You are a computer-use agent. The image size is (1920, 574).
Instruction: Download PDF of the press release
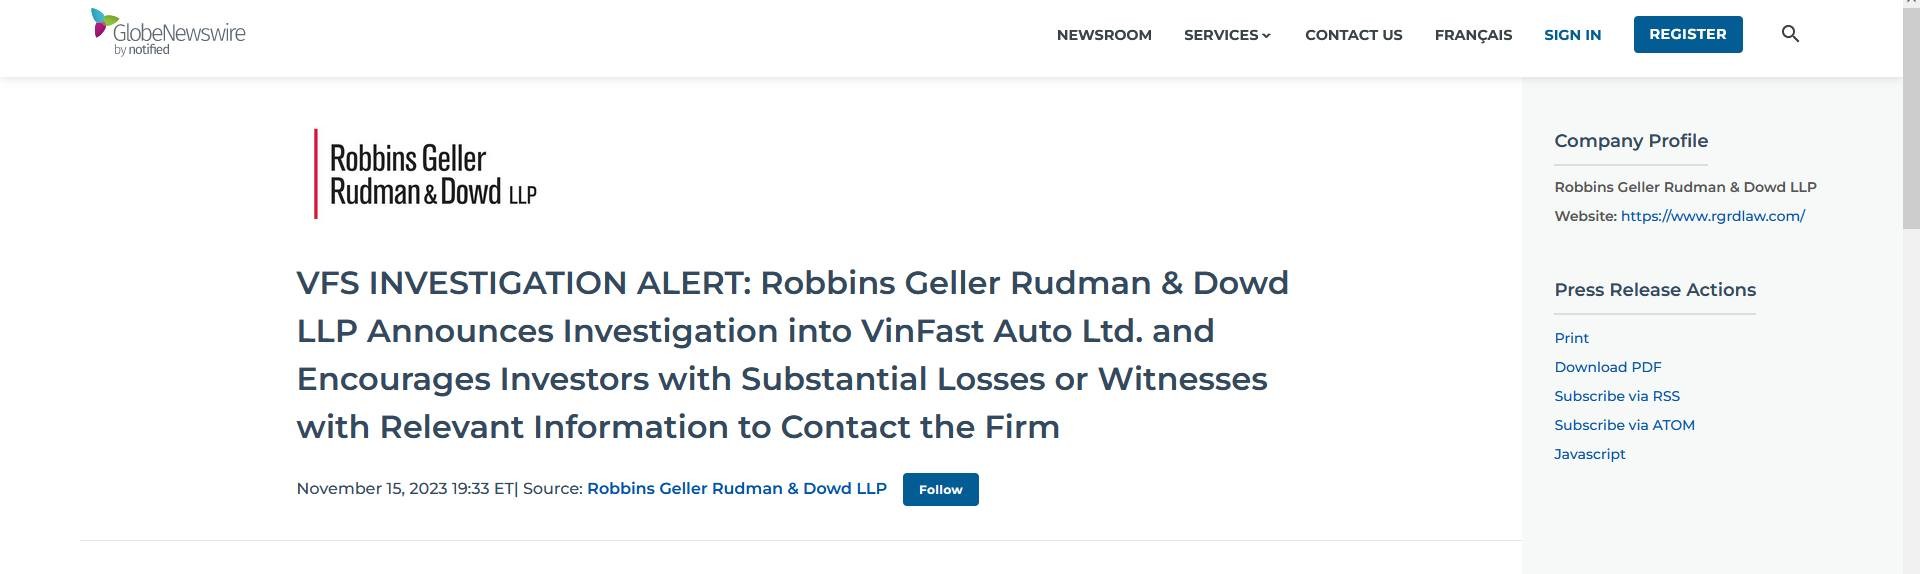pyautogui.click(x=1607, y=367)
